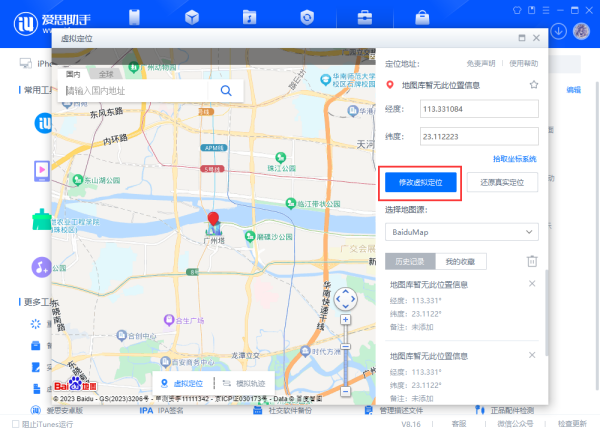
Task: Open the toolbox briefcase icon
Action: [x=365, y=17]
